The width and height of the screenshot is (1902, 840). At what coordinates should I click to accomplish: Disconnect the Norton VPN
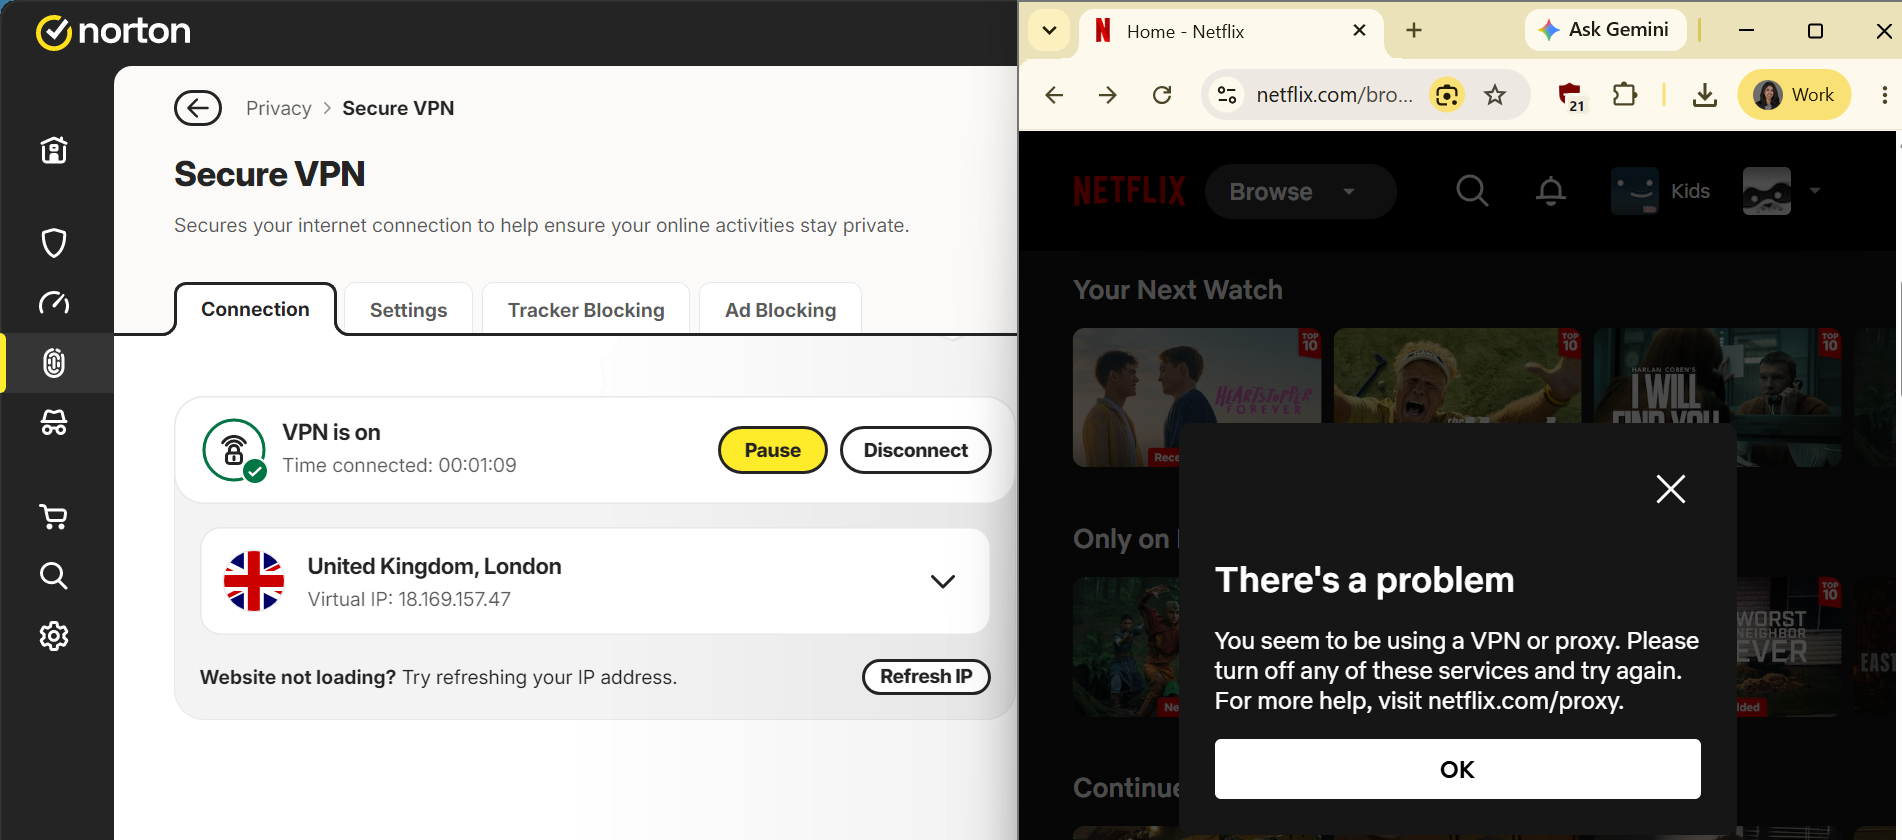(916, 450)
